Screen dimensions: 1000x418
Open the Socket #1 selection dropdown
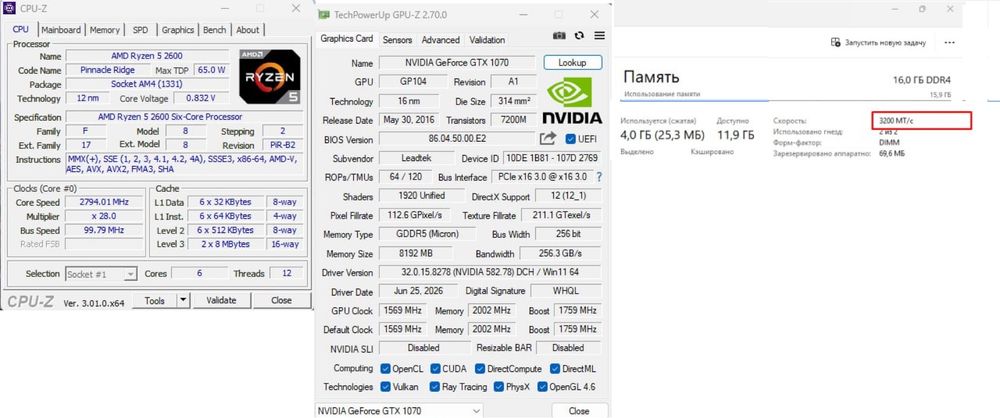click(101, 274)
